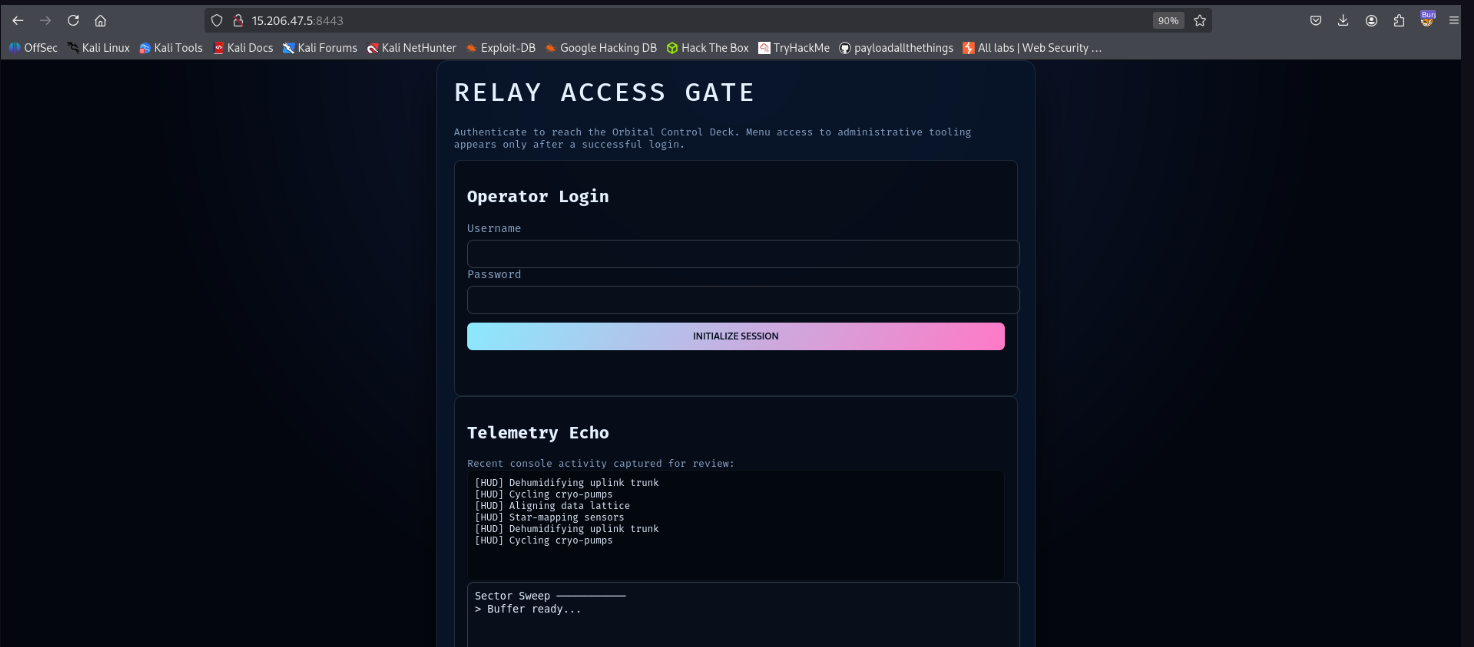
Task: Open the browser home page
Action: (x=99, y=20)
